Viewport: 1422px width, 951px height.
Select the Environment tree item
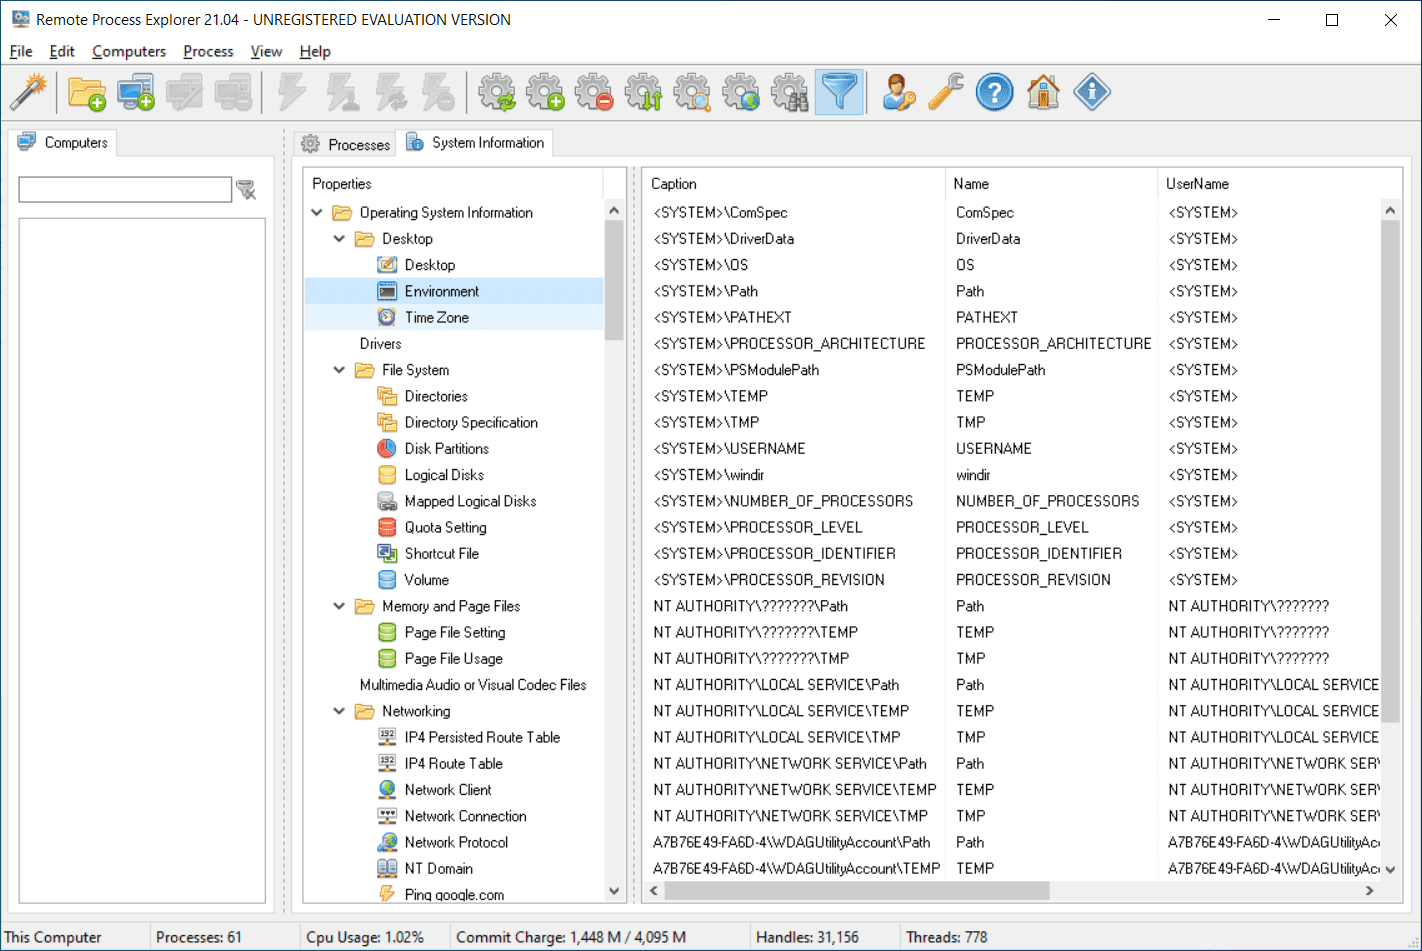[441, 291]
